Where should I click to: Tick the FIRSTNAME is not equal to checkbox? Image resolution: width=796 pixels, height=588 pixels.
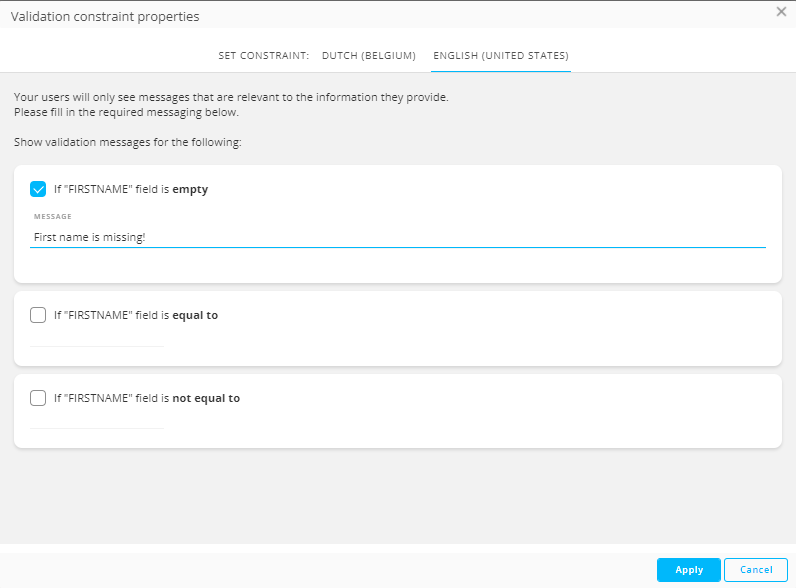[x=38, y=398]
